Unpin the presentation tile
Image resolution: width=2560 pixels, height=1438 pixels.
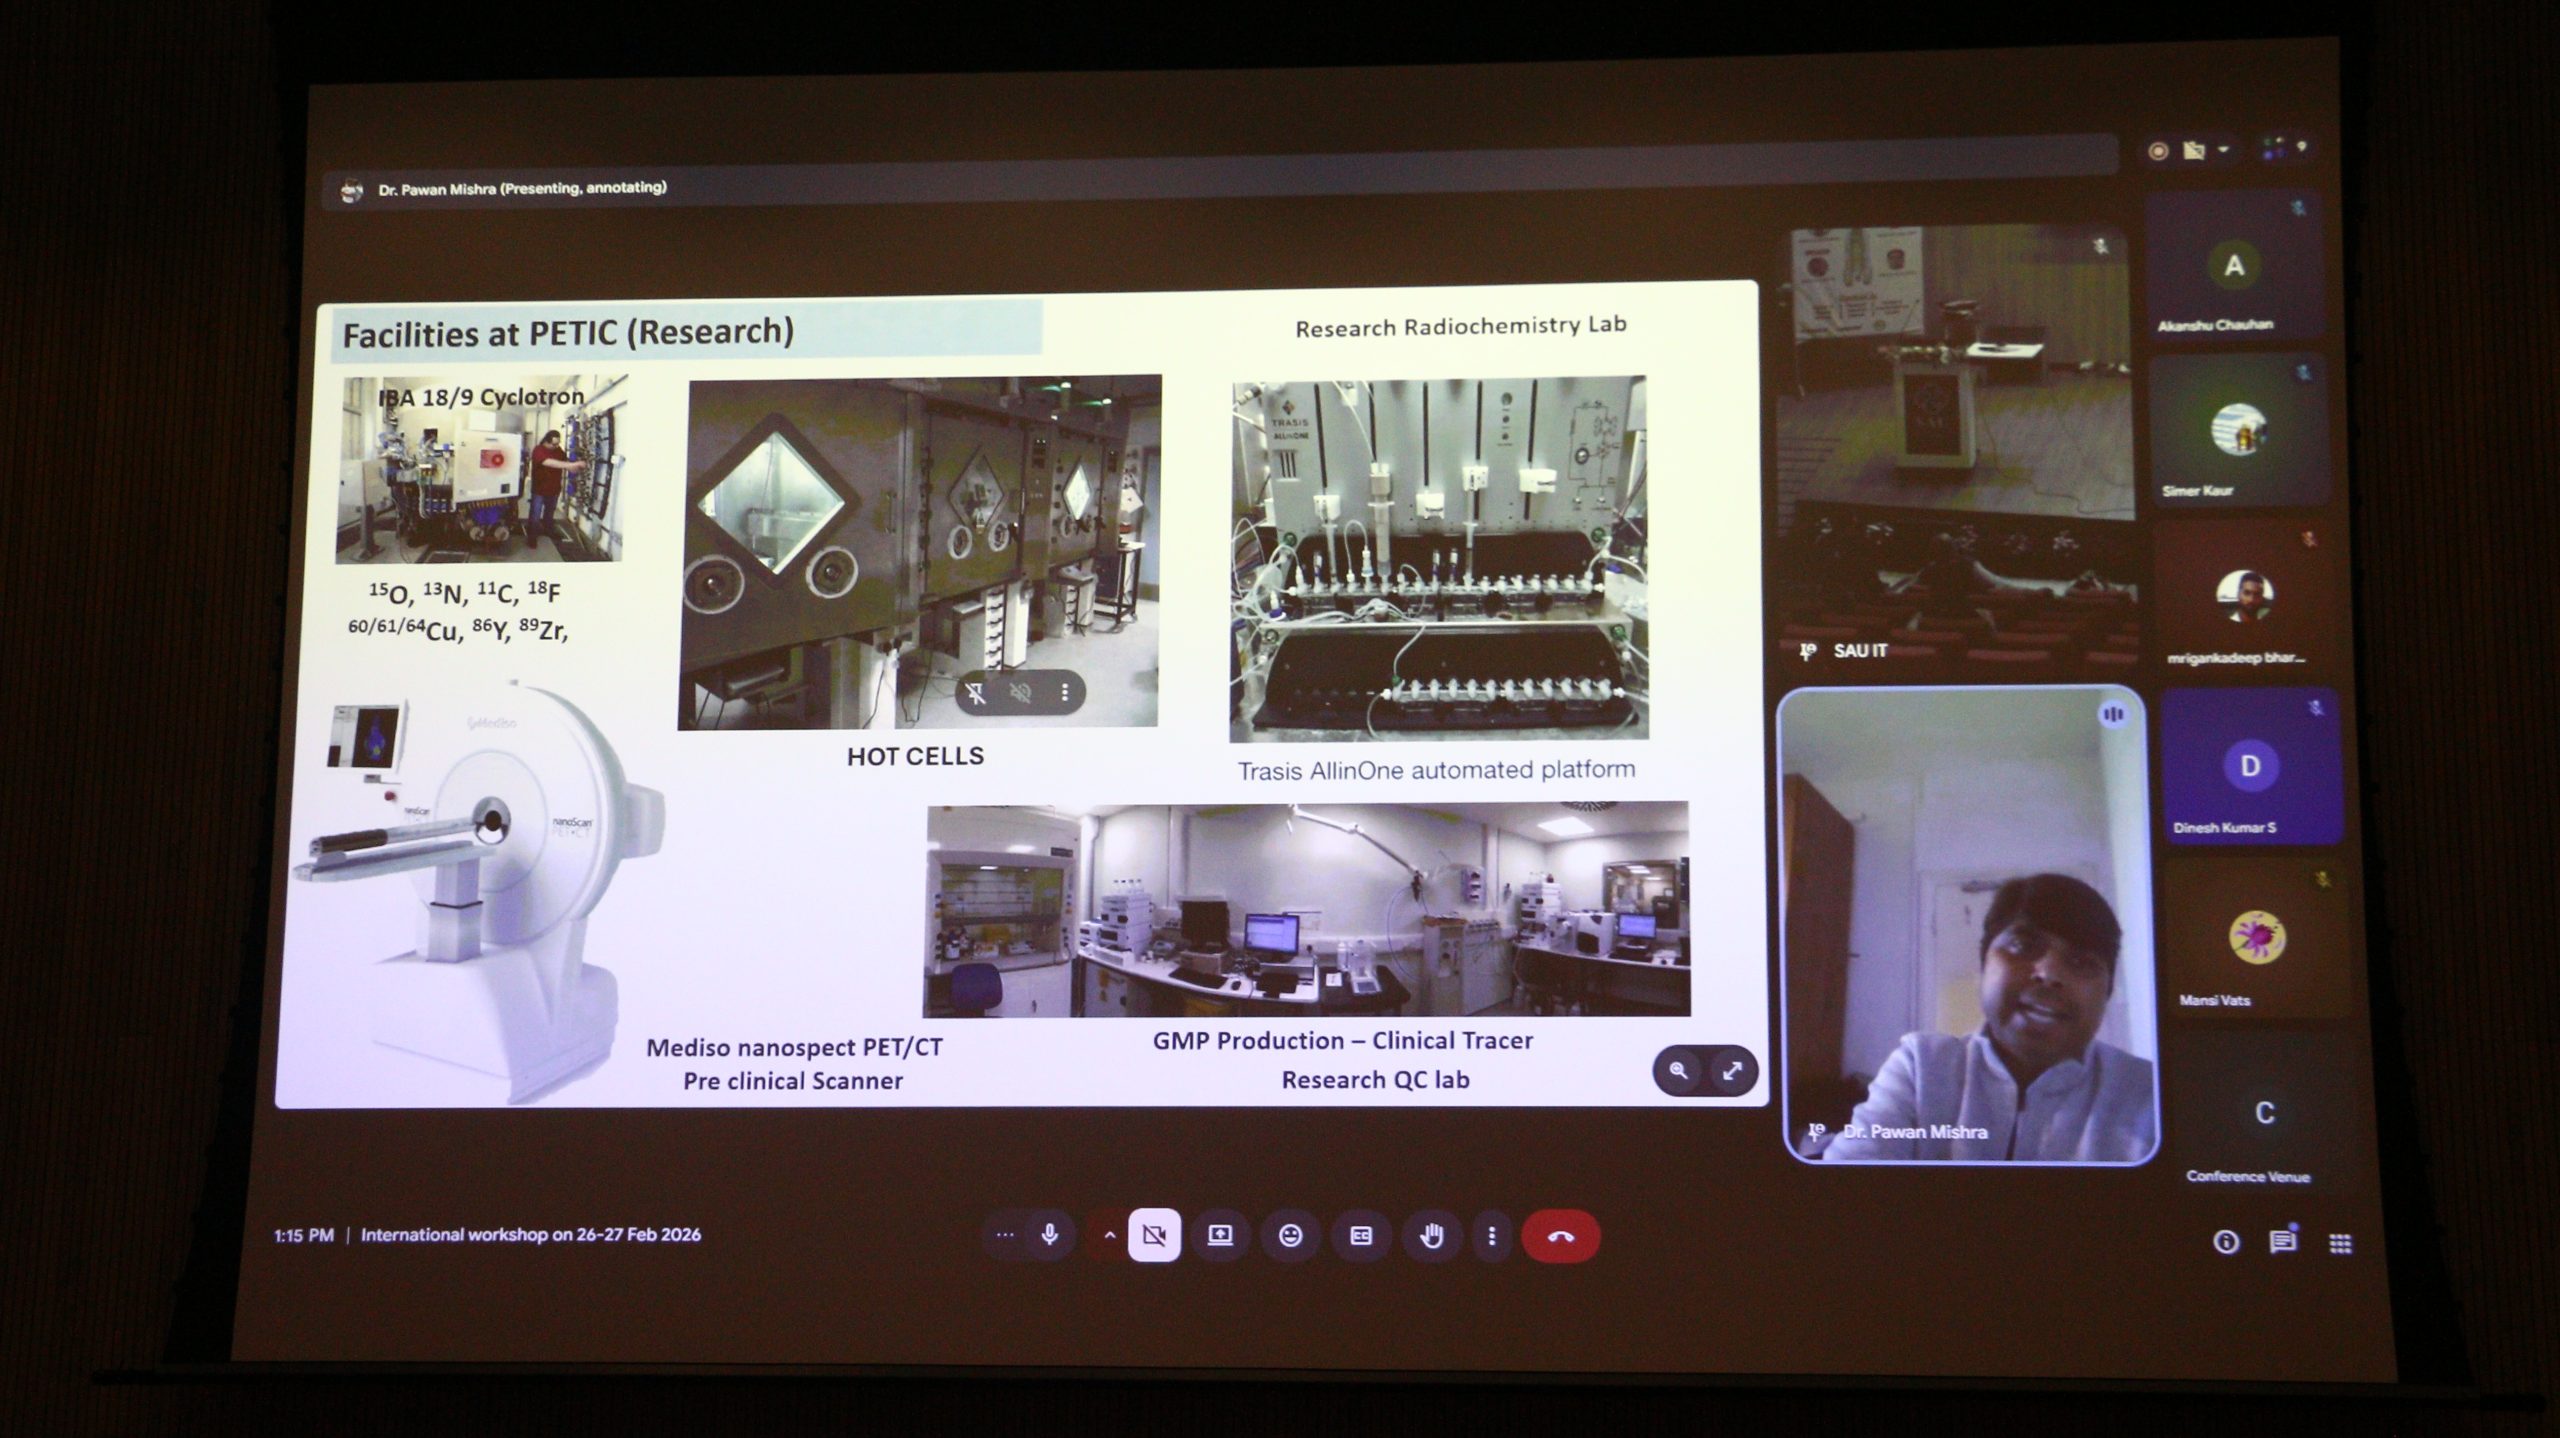[976, 692]
